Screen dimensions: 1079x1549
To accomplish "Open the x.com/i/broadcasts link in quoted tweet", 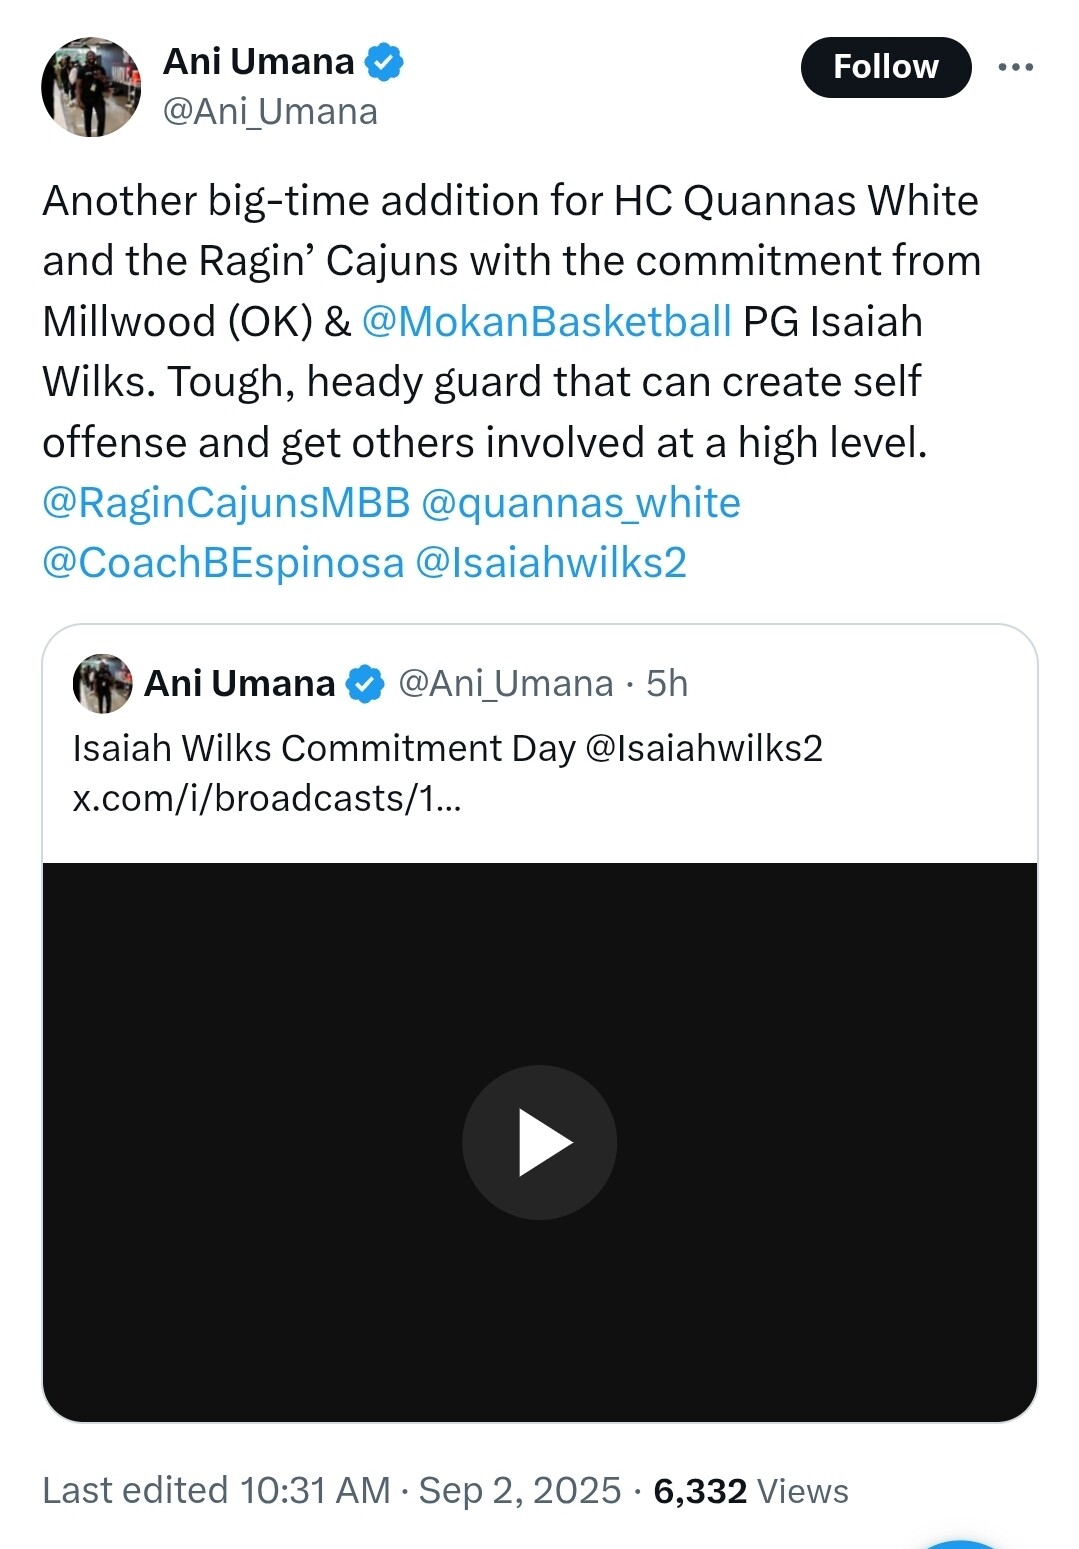I will coord(267,798).
